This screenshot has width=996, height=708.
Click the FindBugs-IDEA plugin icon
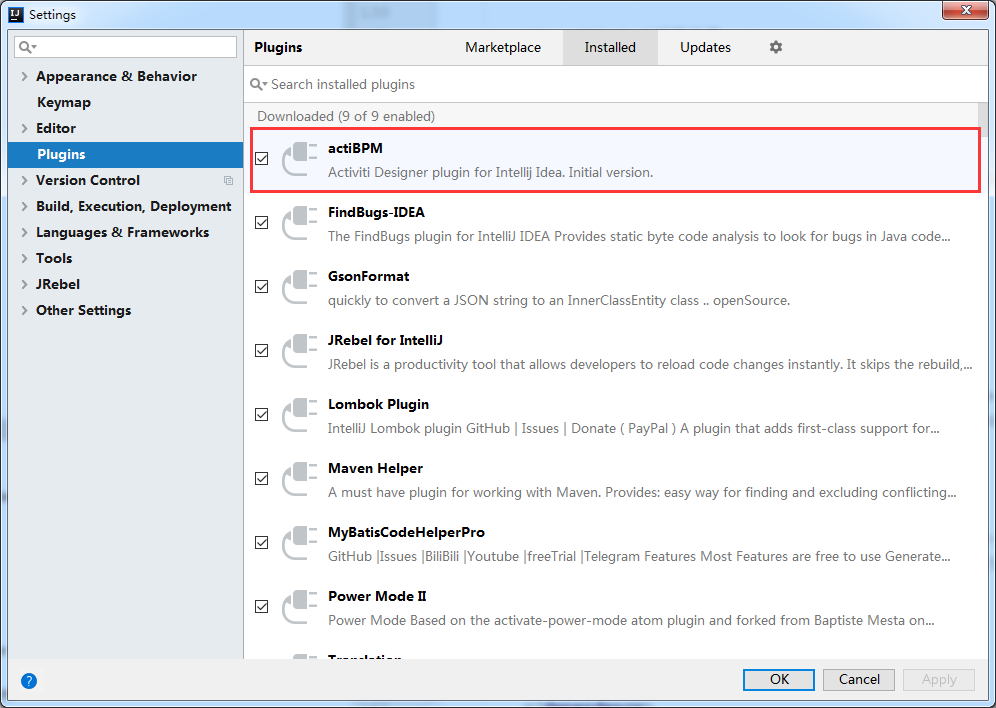point(299,223)
